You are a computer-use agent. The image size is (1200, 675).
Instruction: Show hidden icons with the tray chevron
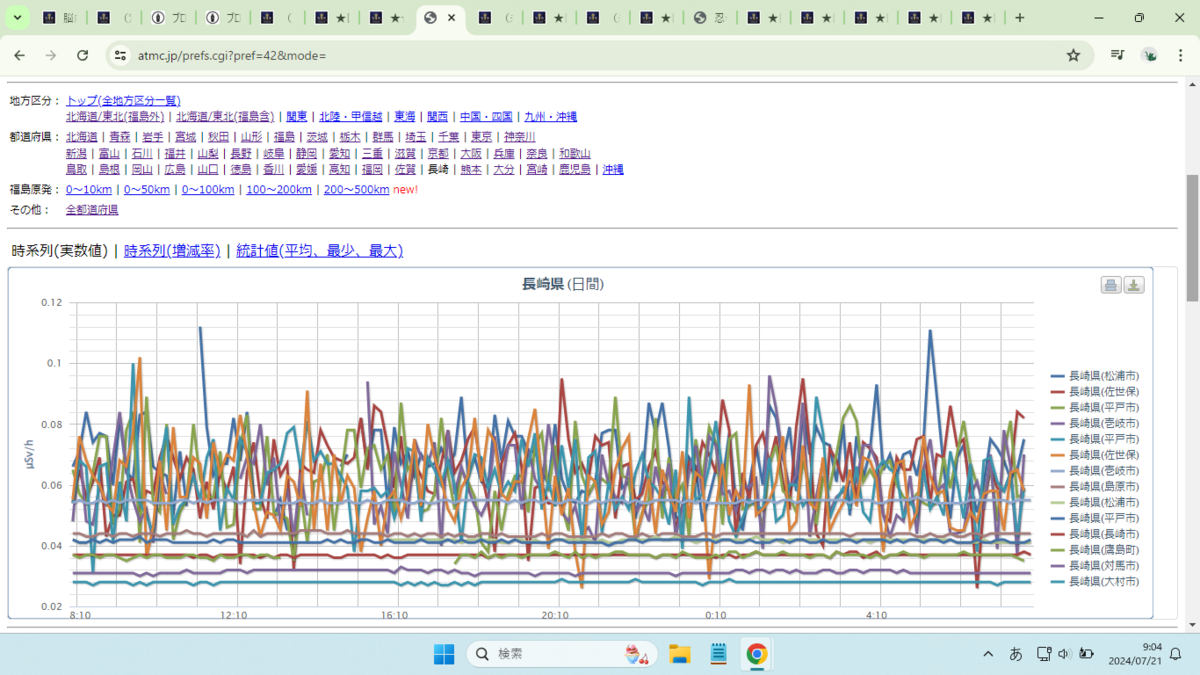[988, 654]
